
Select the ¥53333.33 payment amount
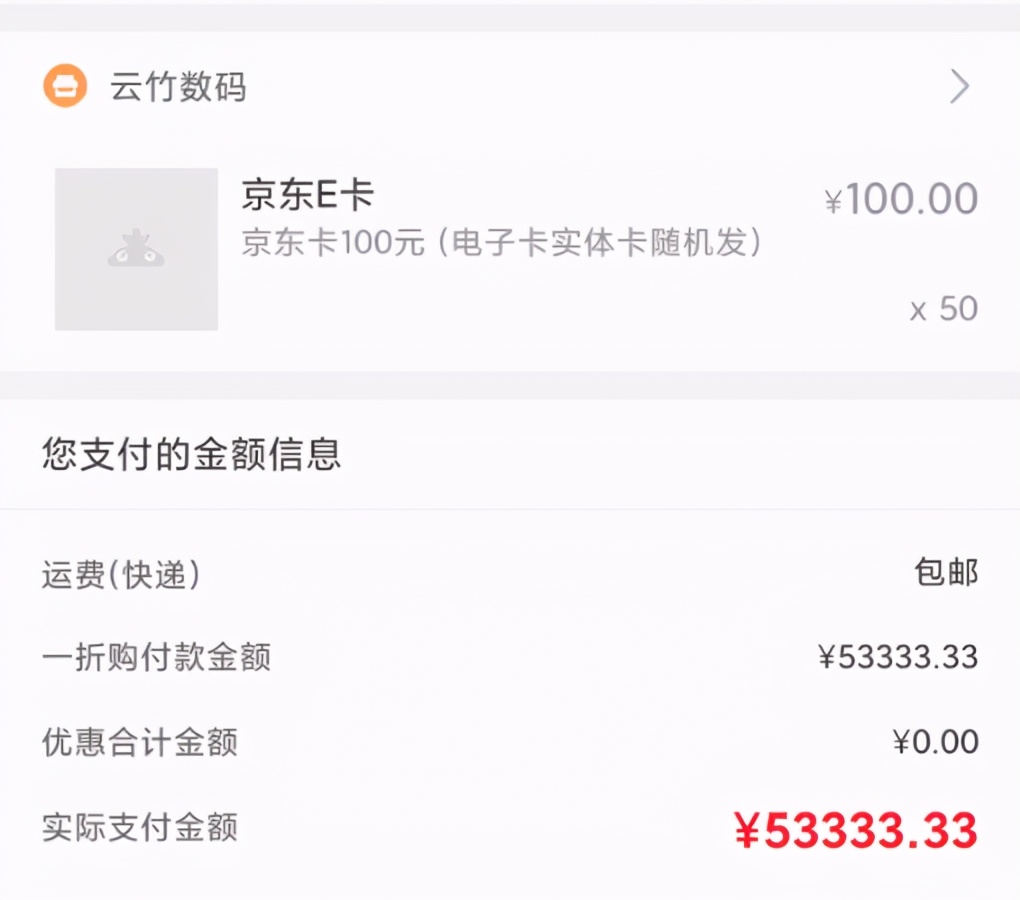pyautogui.click(x=895, y=657)
